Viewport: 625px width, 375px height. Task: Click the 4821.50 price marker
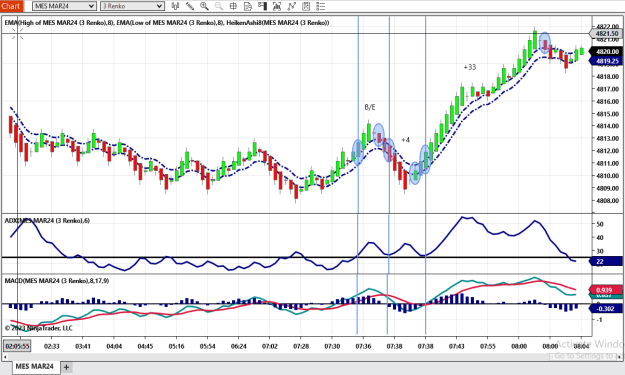tap(606, 34)
